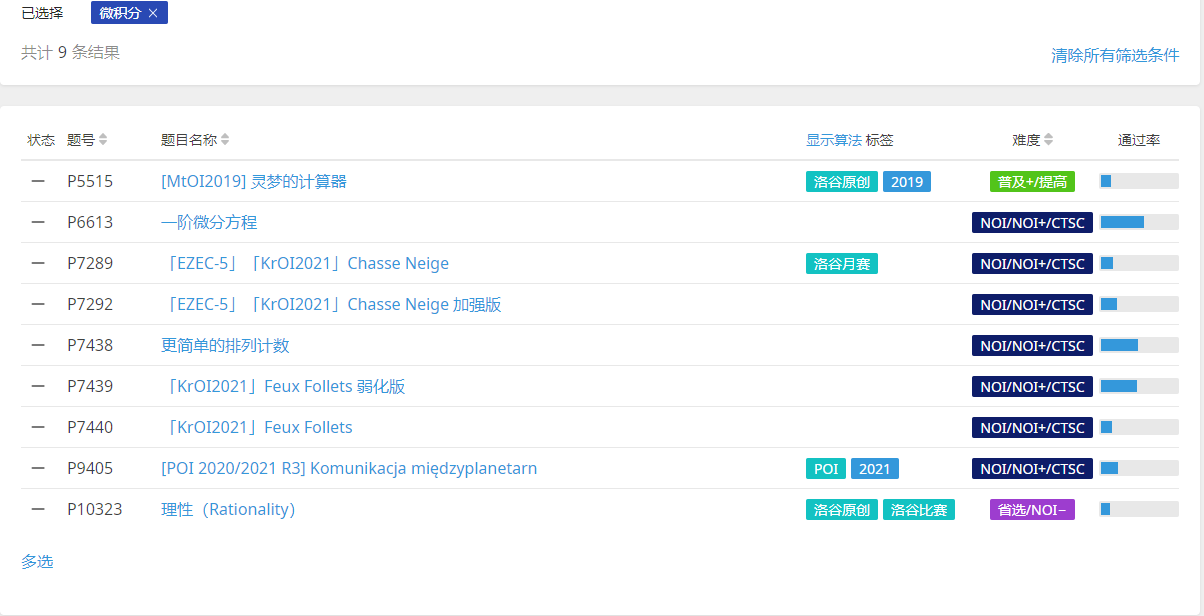
Task: Click NOI/NOI+/CTSC badge in P7438 row
Action: [x=1032, y=346]
